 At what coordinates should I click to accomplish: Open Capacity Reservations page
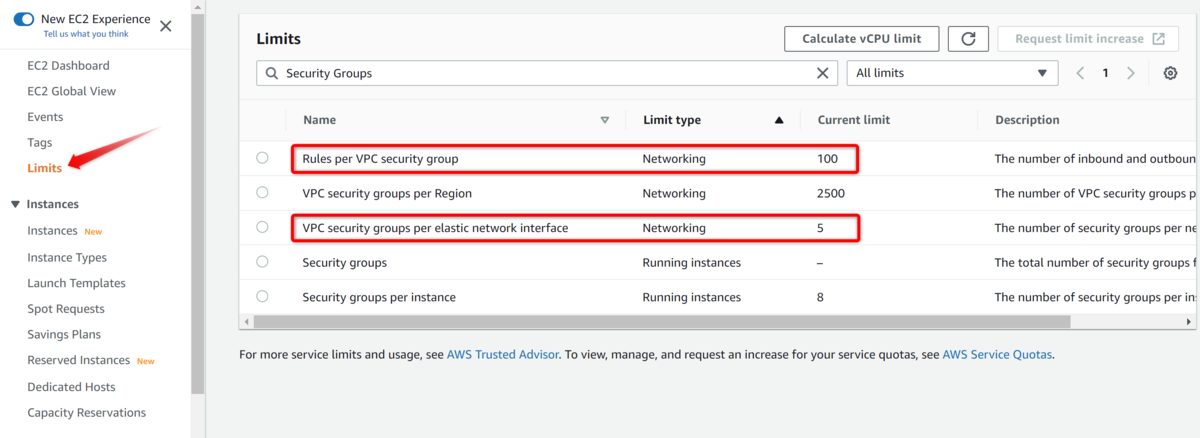[86, 412]
